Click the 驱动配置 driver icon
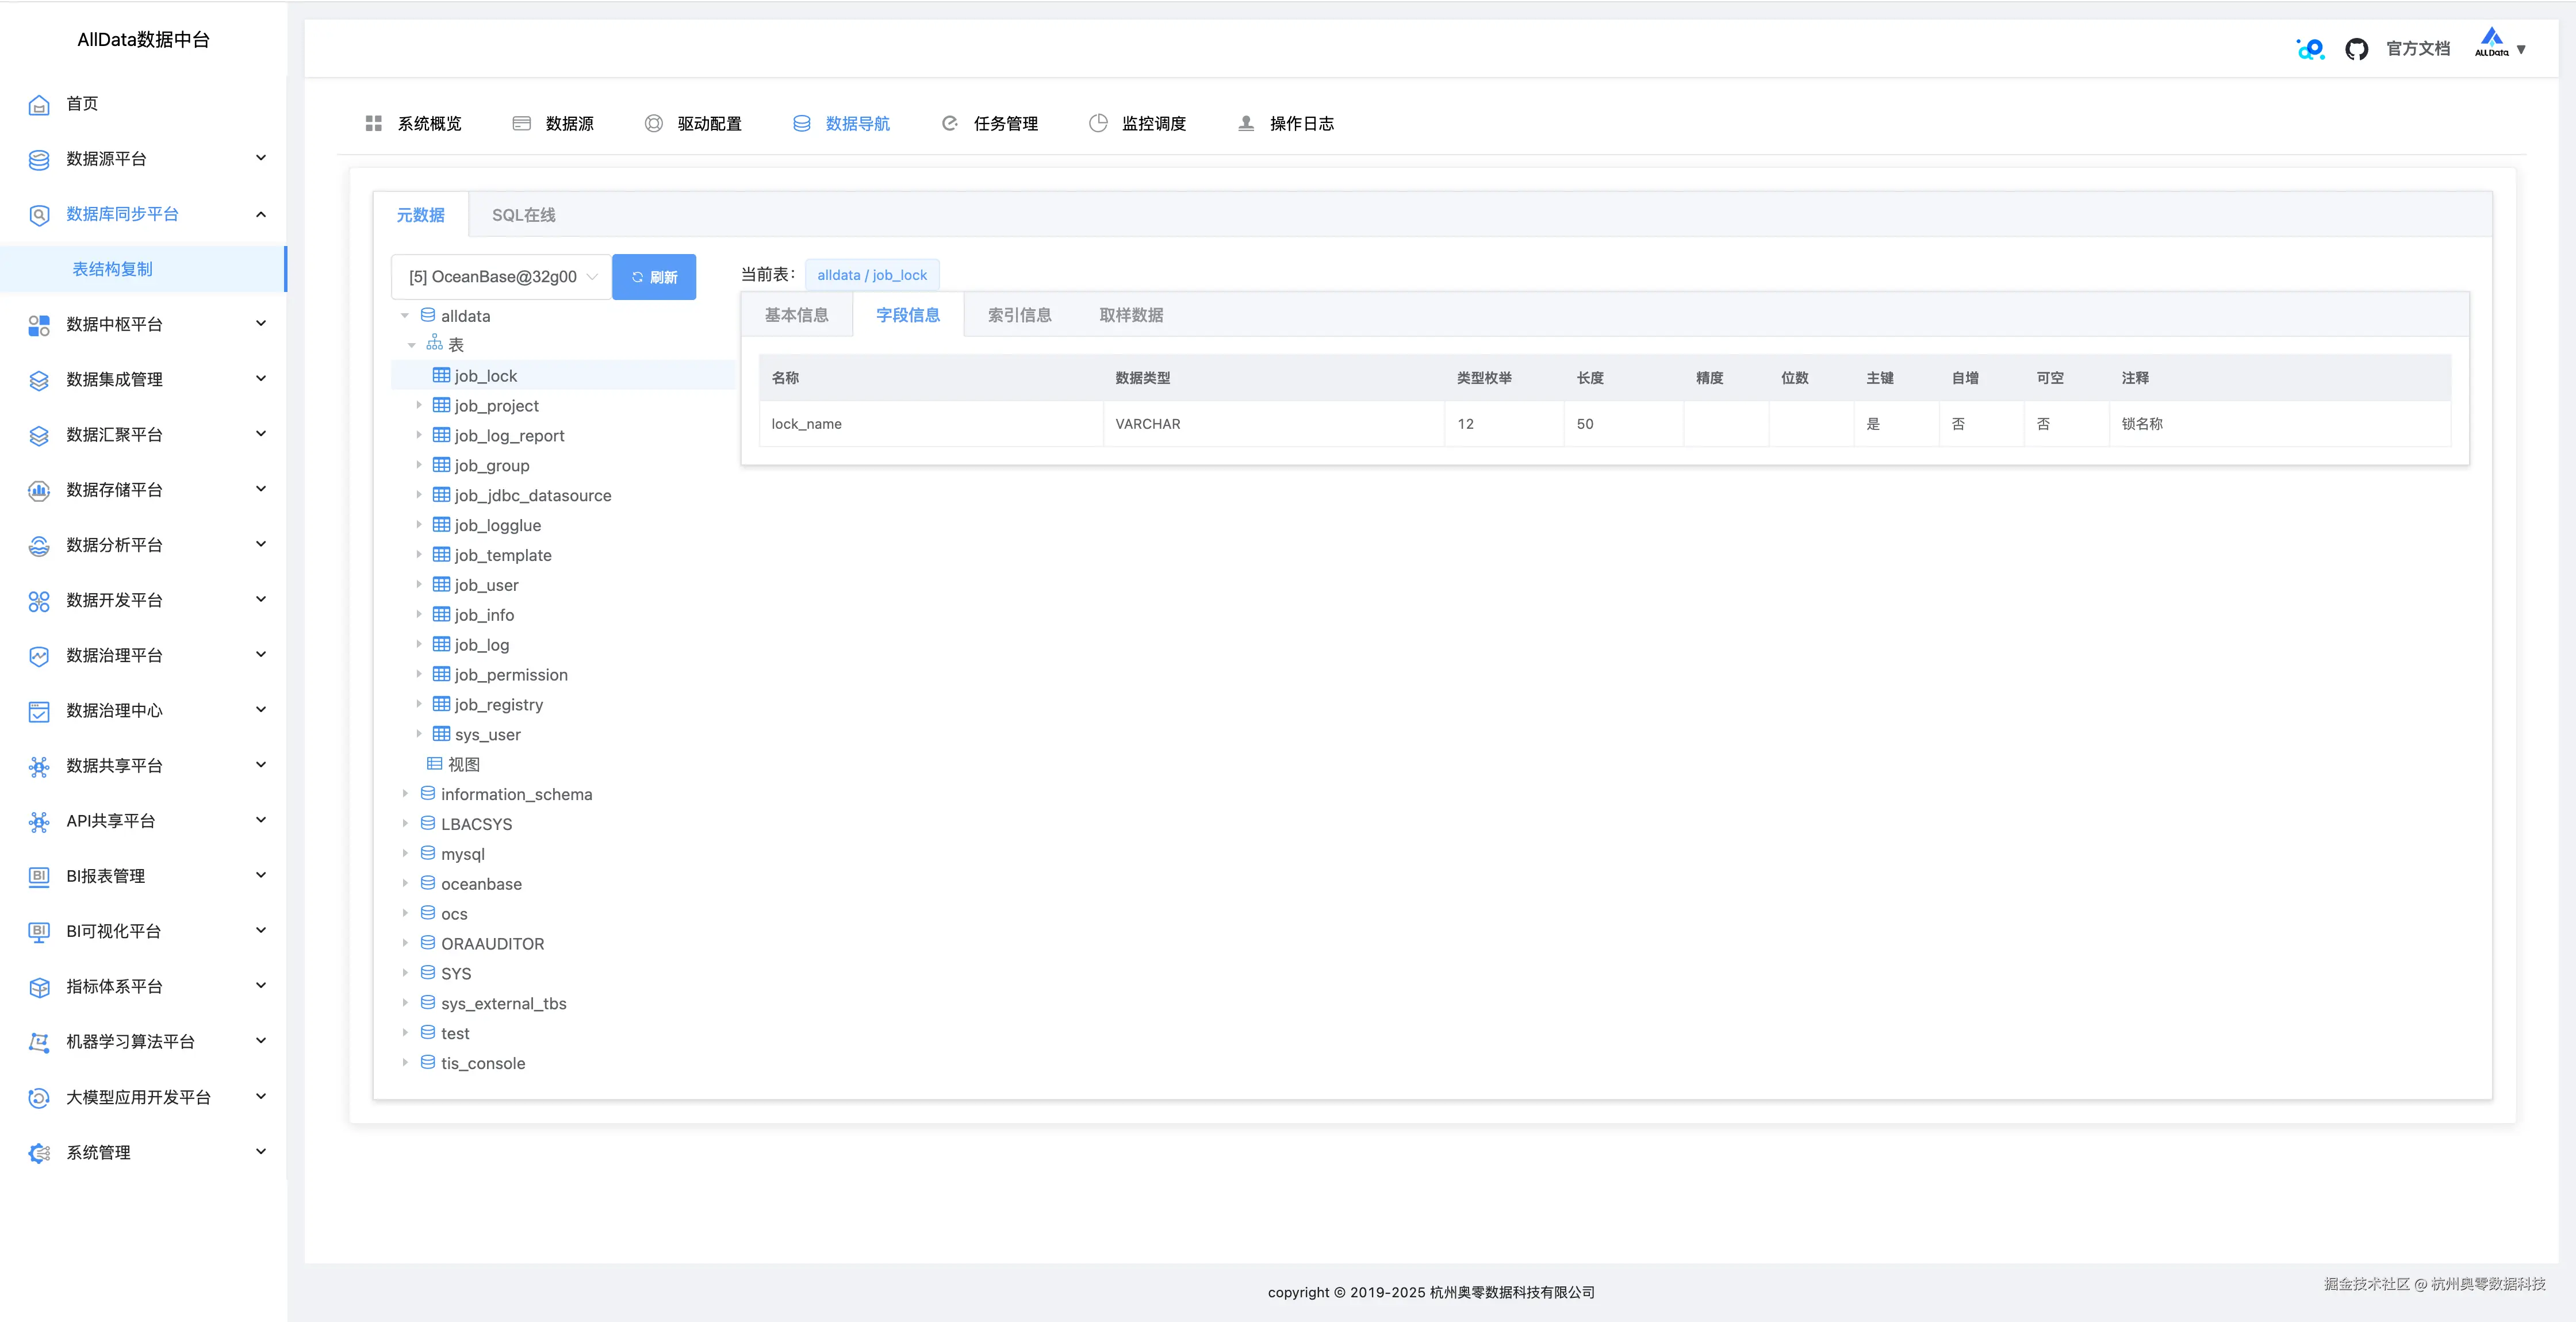Viewport: 2576px width, 1322px height. tap(653, 123)
